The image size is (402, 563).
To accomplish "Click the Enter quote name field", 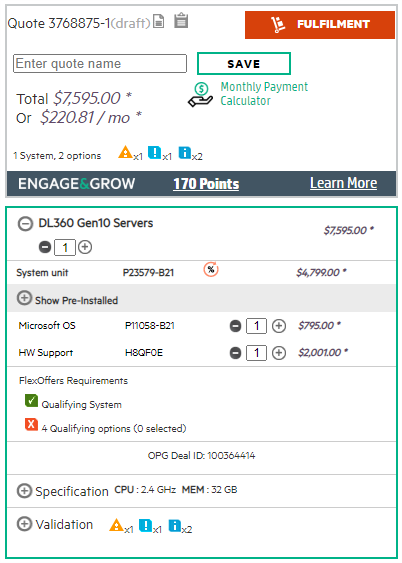I will (x=100, y=64).
